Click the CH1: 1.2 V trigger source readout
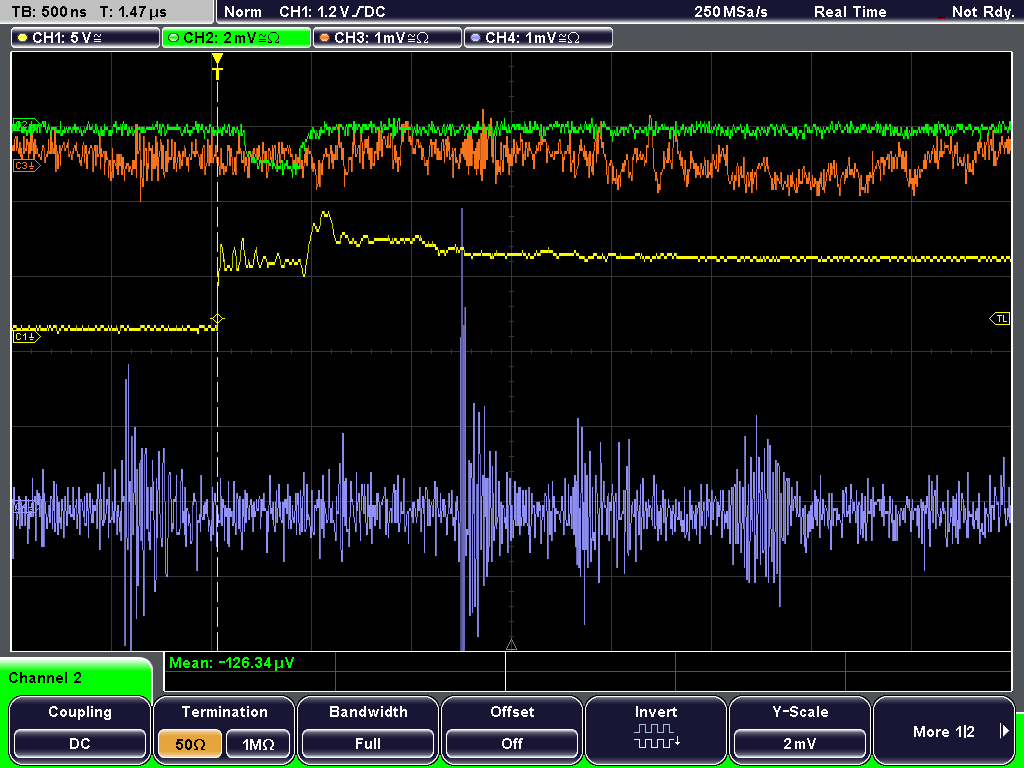This screenshot has width=1024, height=768. point(332,12)
